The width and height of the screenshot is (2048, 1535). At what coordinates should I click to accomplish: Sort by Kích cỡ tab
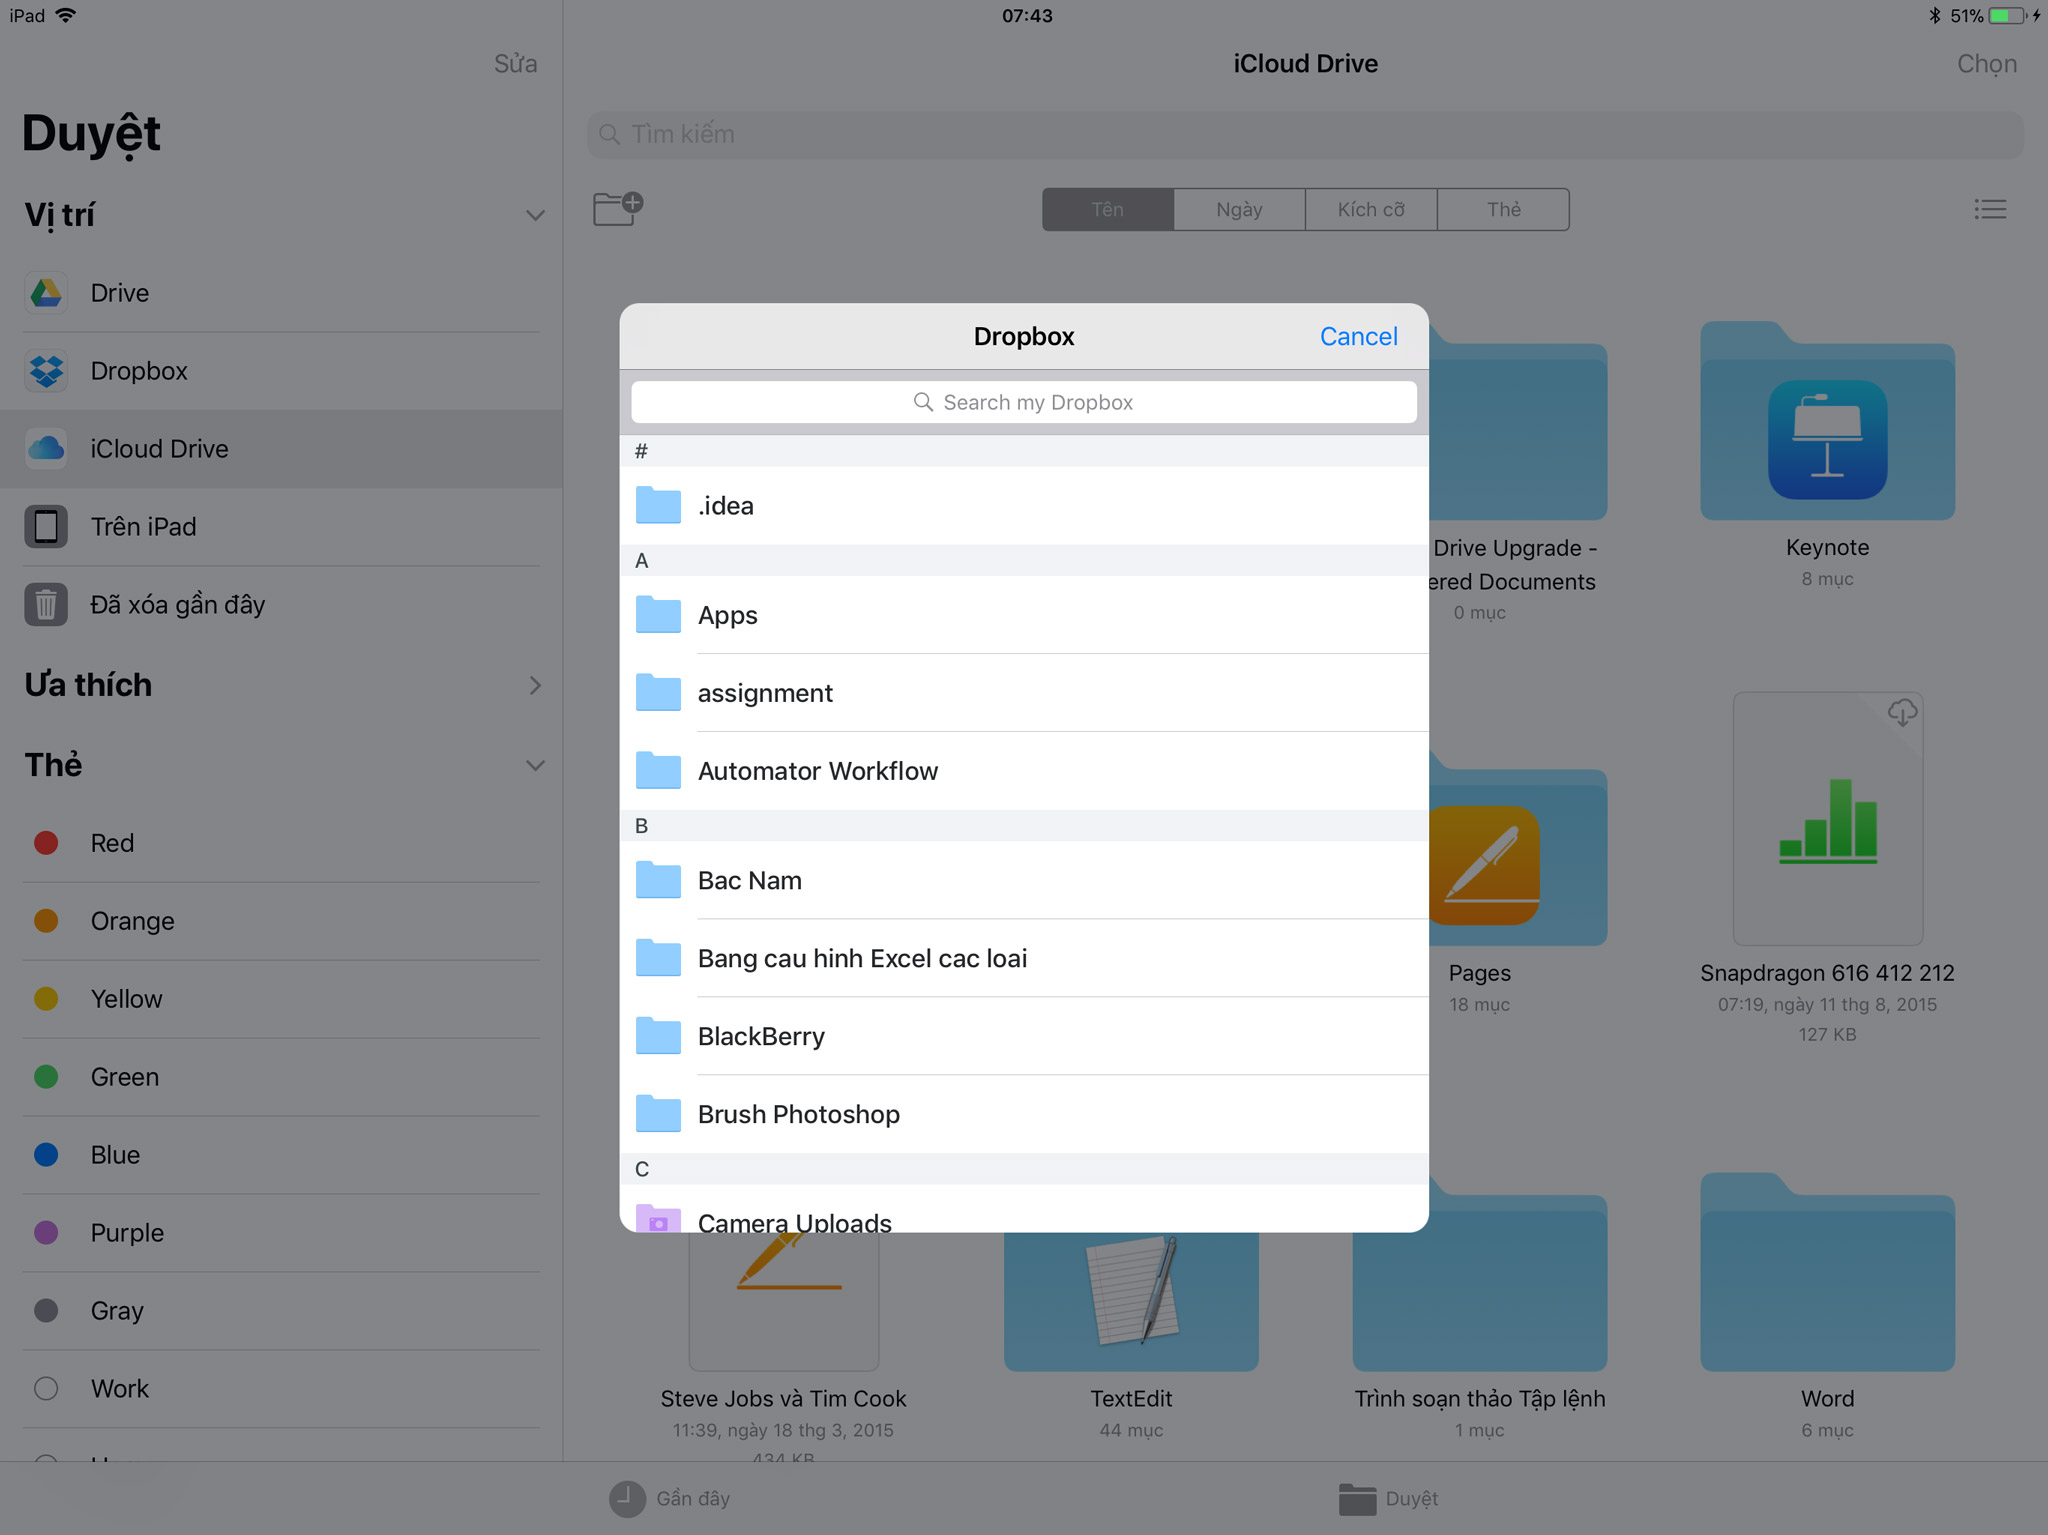tap(1371, 209)
